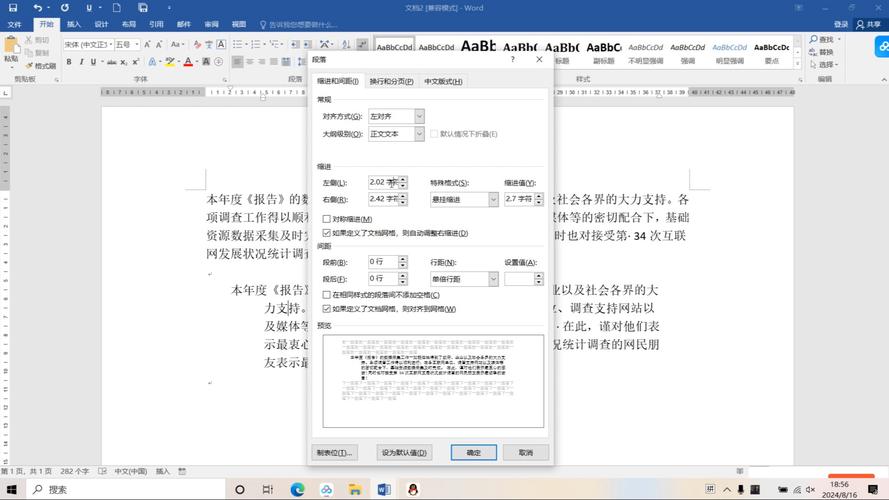The image size is (889, 500).
Task: Click the Sort (A-Z) icon
Action: click(346, 44)
